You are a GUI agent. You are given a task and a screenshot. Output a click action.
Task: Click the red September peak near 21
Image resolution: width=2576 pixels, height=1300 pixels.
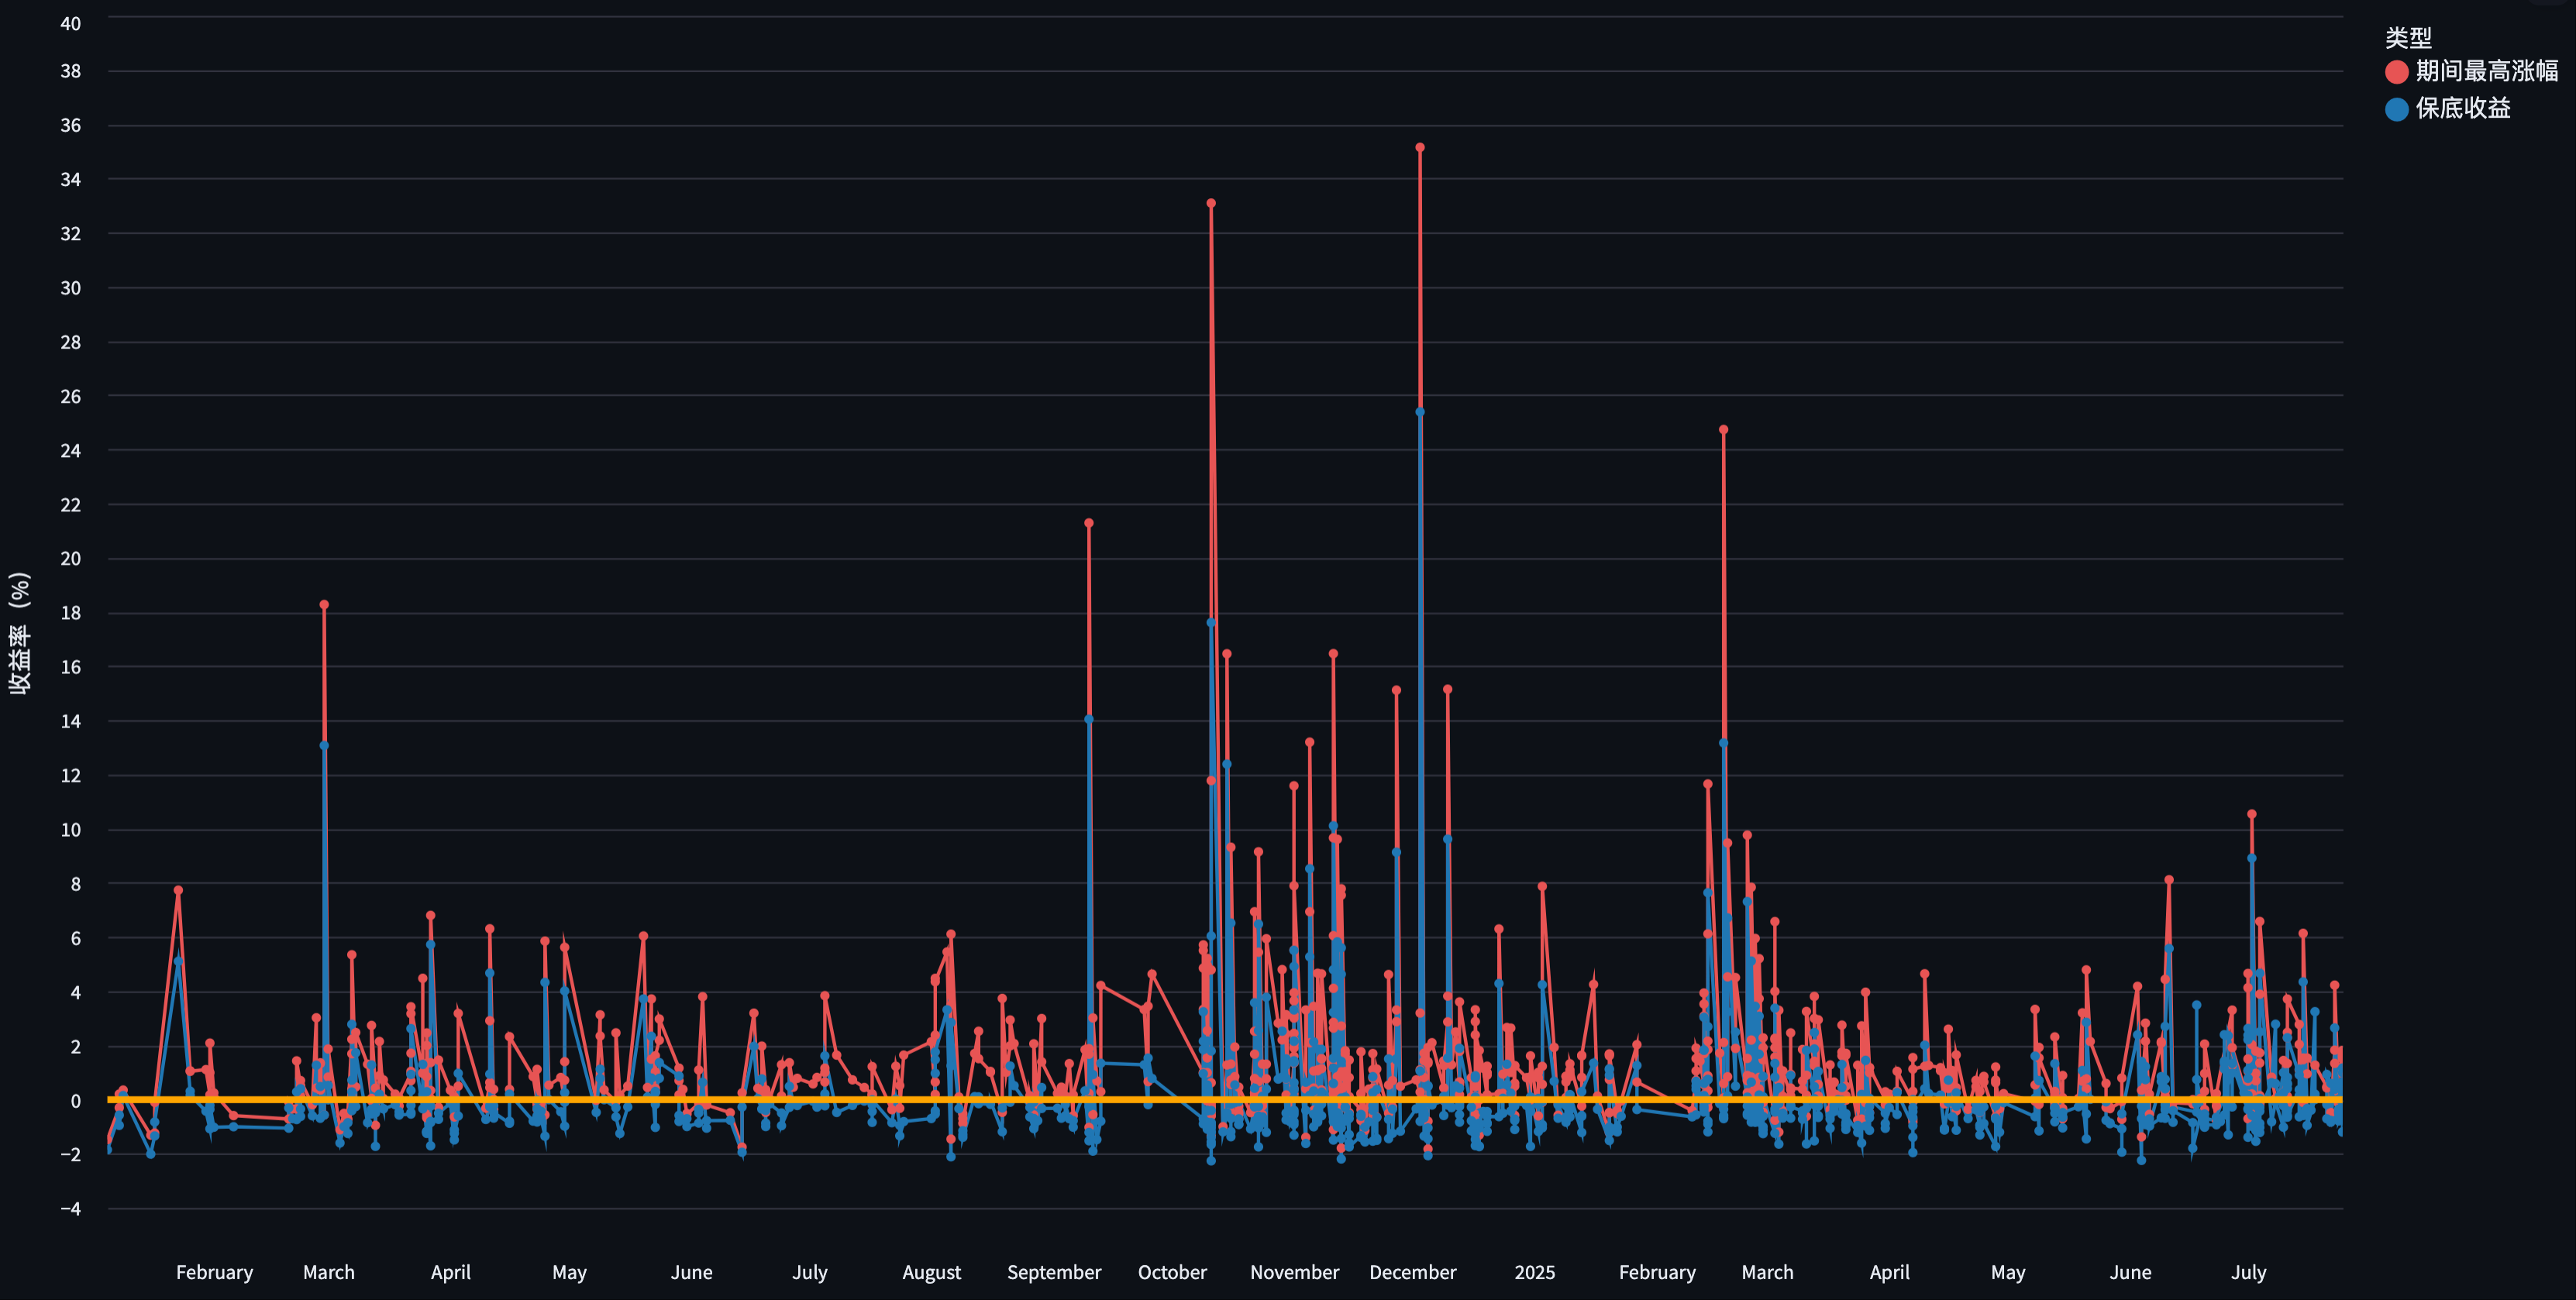click(x=1089, y=523)
